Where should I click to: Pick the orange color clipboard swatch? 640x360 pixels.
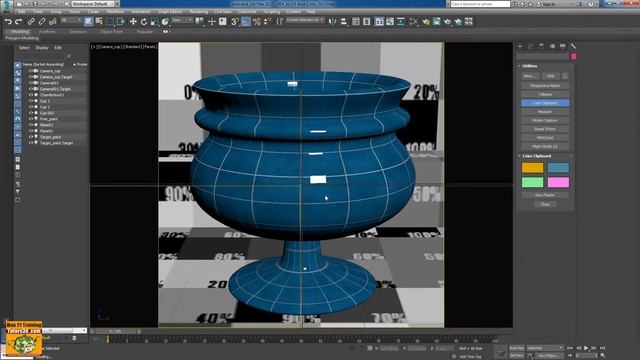click(533, 168)
